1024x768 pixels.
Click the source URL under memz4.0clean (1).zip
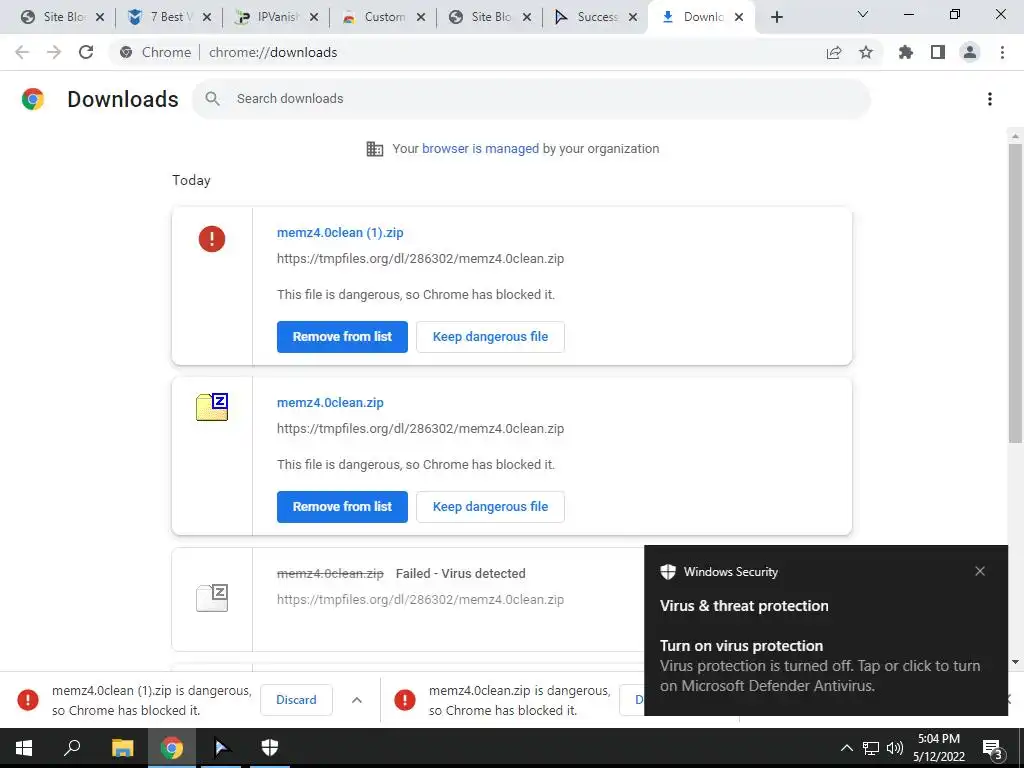click(x=421, y=259)
